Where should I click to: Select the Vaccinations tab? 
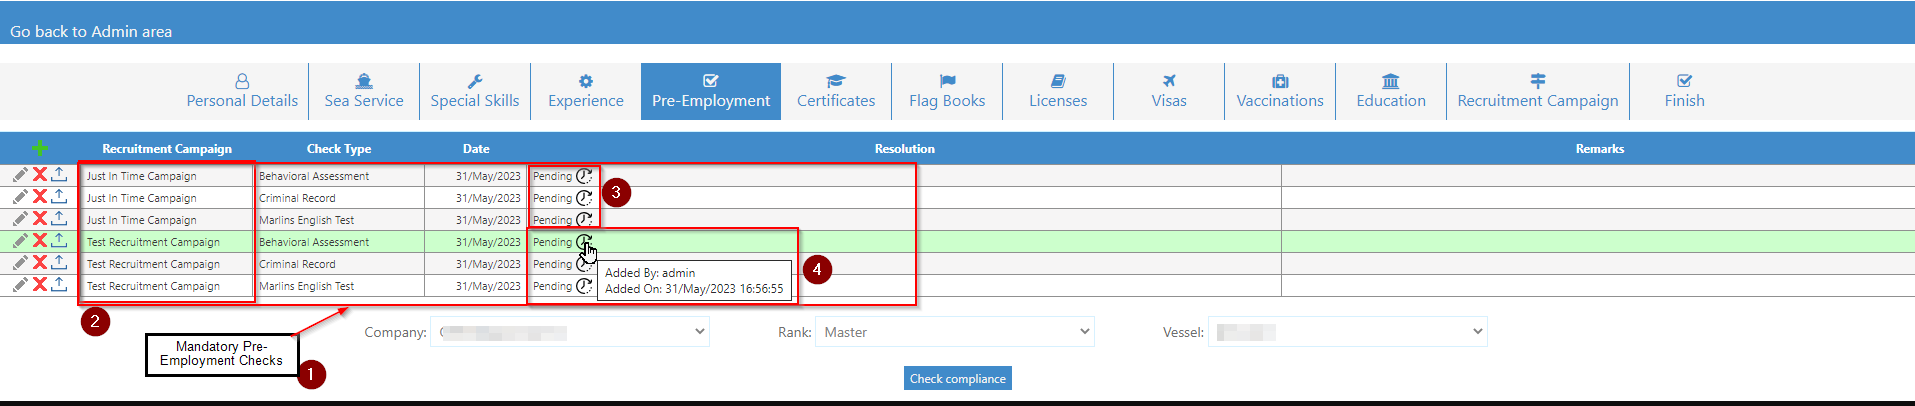(1280, 91)
